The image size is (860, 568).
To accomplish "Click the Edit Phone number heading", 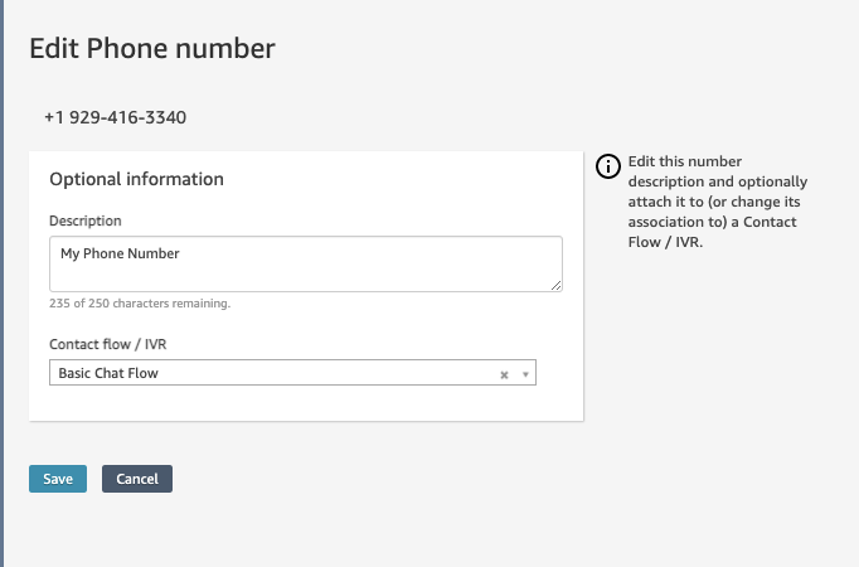I will pyautogui.click(x=152, y=48).
